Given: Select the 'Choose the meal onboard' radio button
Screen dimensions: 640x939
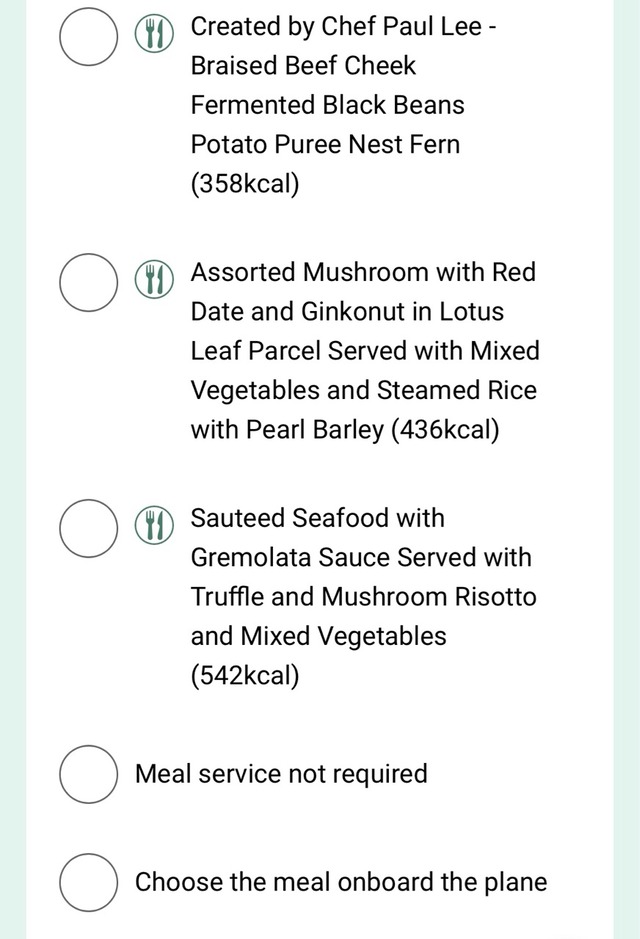Looking at the screenshot, I should click(89, 882).
